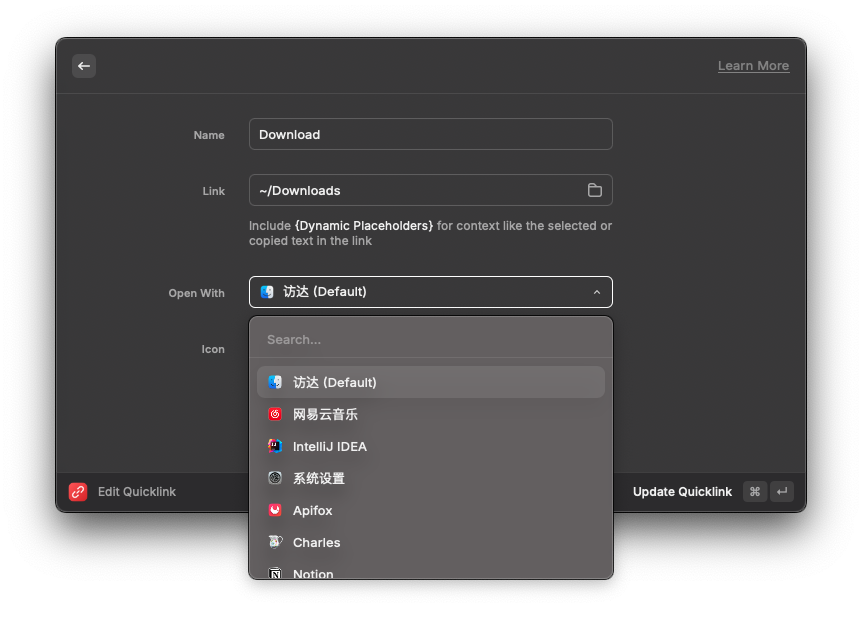This screenshot has width=862, height=619.
Task: Click the Search field in app list
Action: point(430,340)
